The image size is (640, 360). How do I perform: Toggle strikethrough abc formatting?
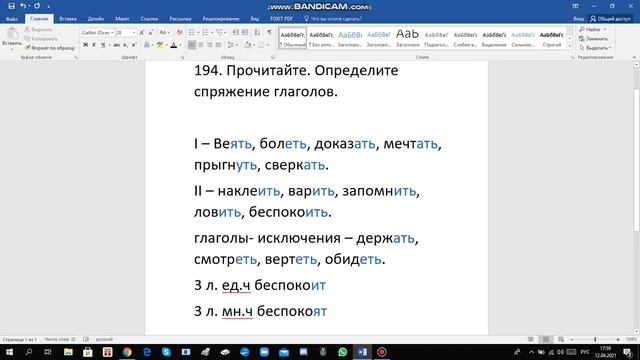click(x=117, y=45)
